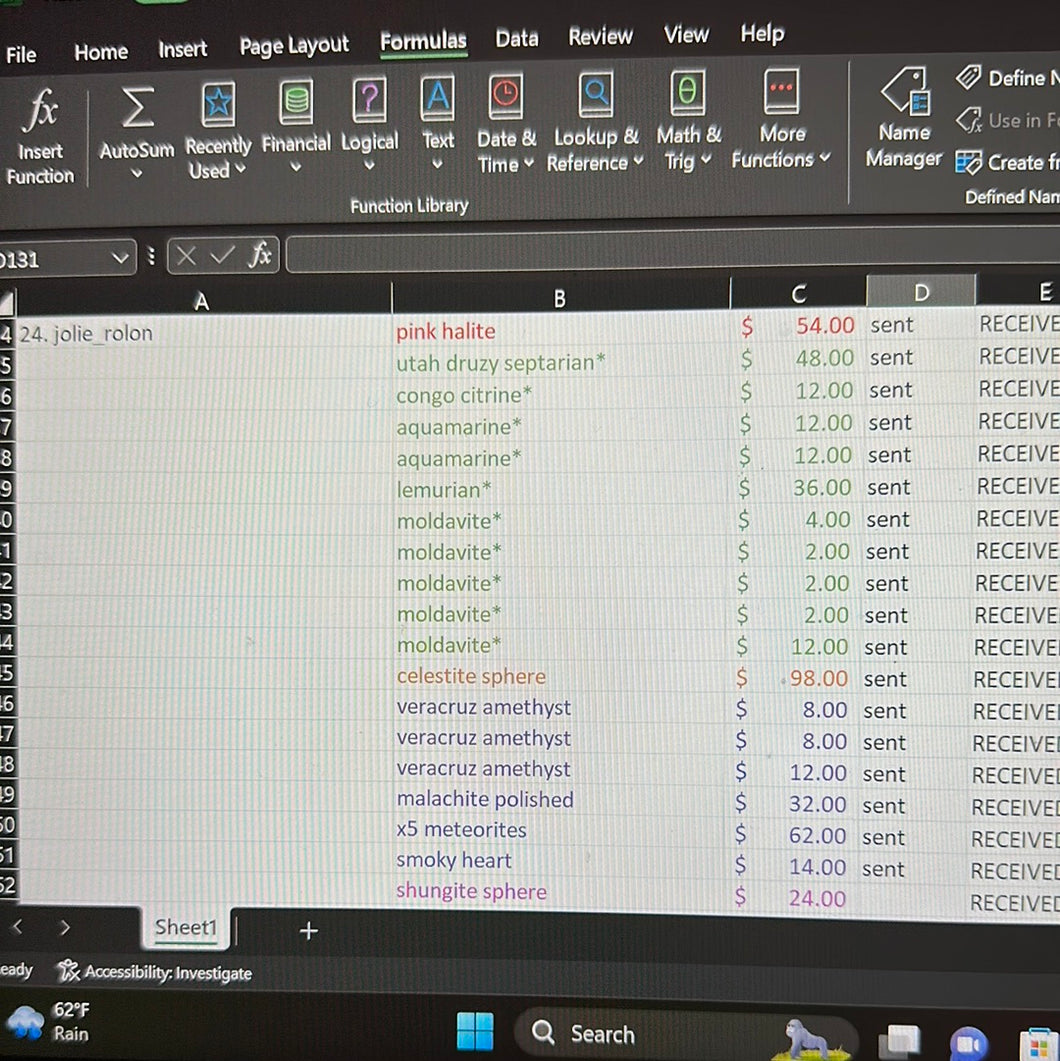This screenshot has height=1061, width=1060.
Task: Switch to the Insert tab
Action: click(x=183, y=49)
